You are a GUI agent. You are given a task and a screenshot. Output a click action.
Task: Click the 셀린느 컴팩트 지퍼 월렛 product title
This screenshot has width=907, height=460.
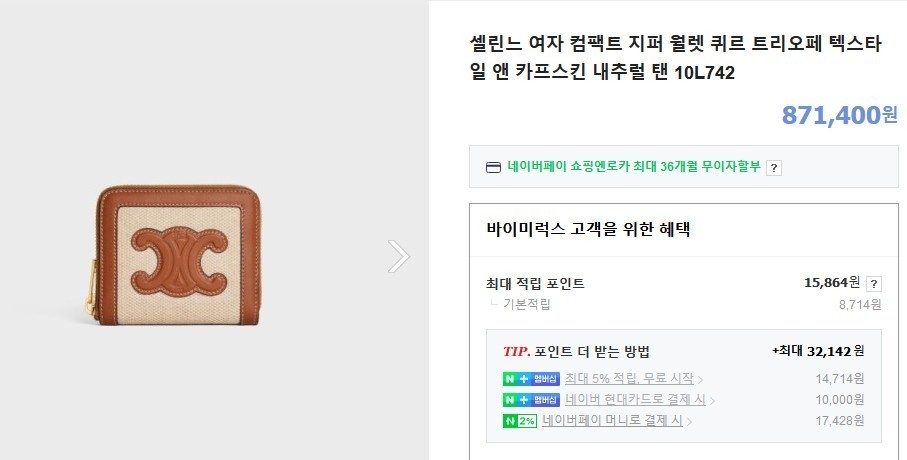675,58
